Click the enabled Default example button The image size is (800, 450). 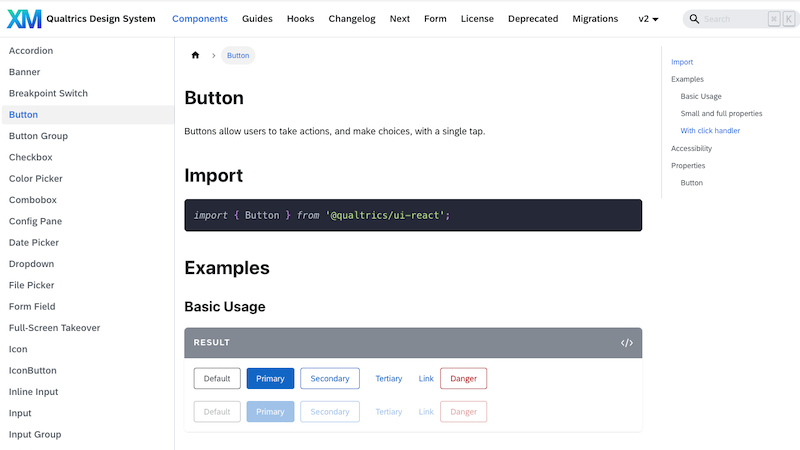click(x=217, y=379)
